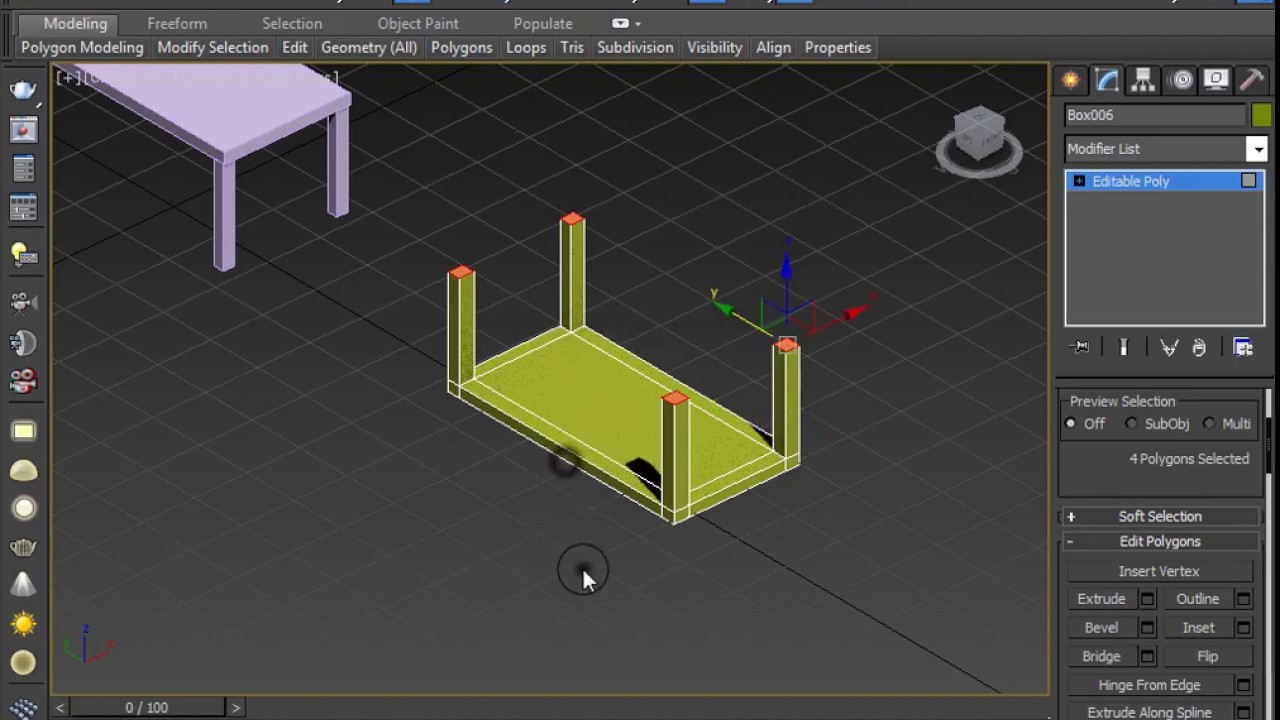Click the Pin Stack icon

1081,347
